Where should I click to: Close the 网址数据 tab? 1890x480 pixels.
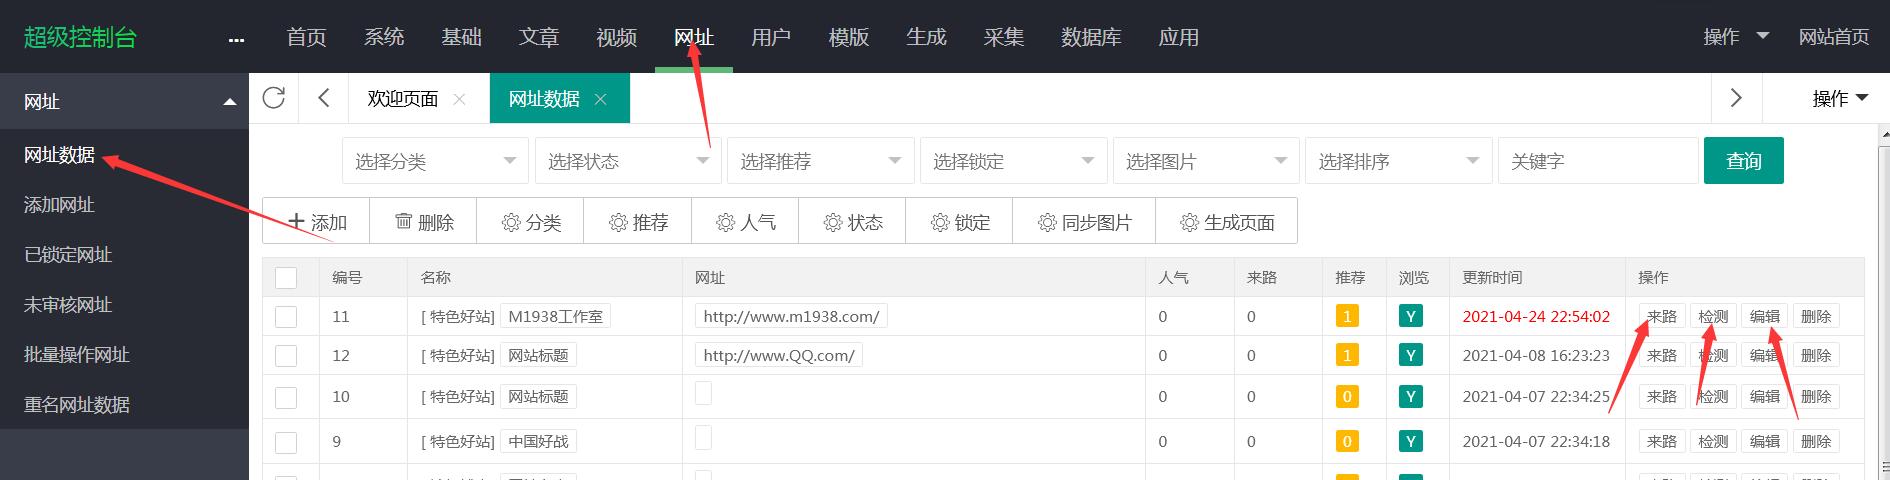600,99
